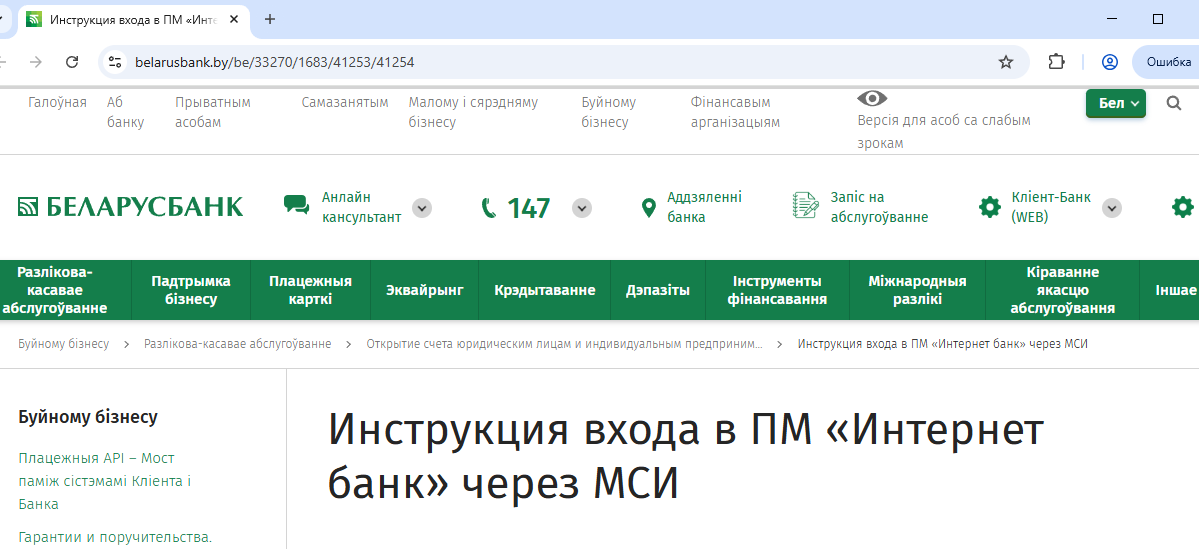The image size is (1199, 549).
Task: Click the address bar URL
Action: coord(275,62)
